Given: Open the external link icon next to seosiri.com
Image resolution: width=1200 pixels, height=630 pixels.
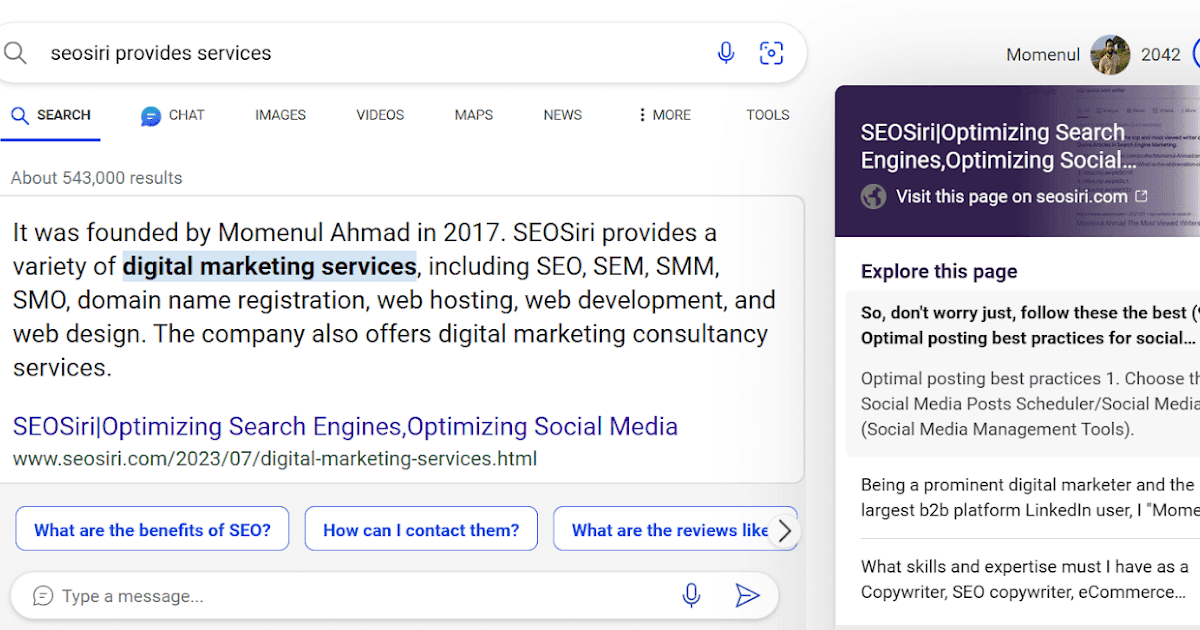Looking at the screenshot, I should point(1140,197).
